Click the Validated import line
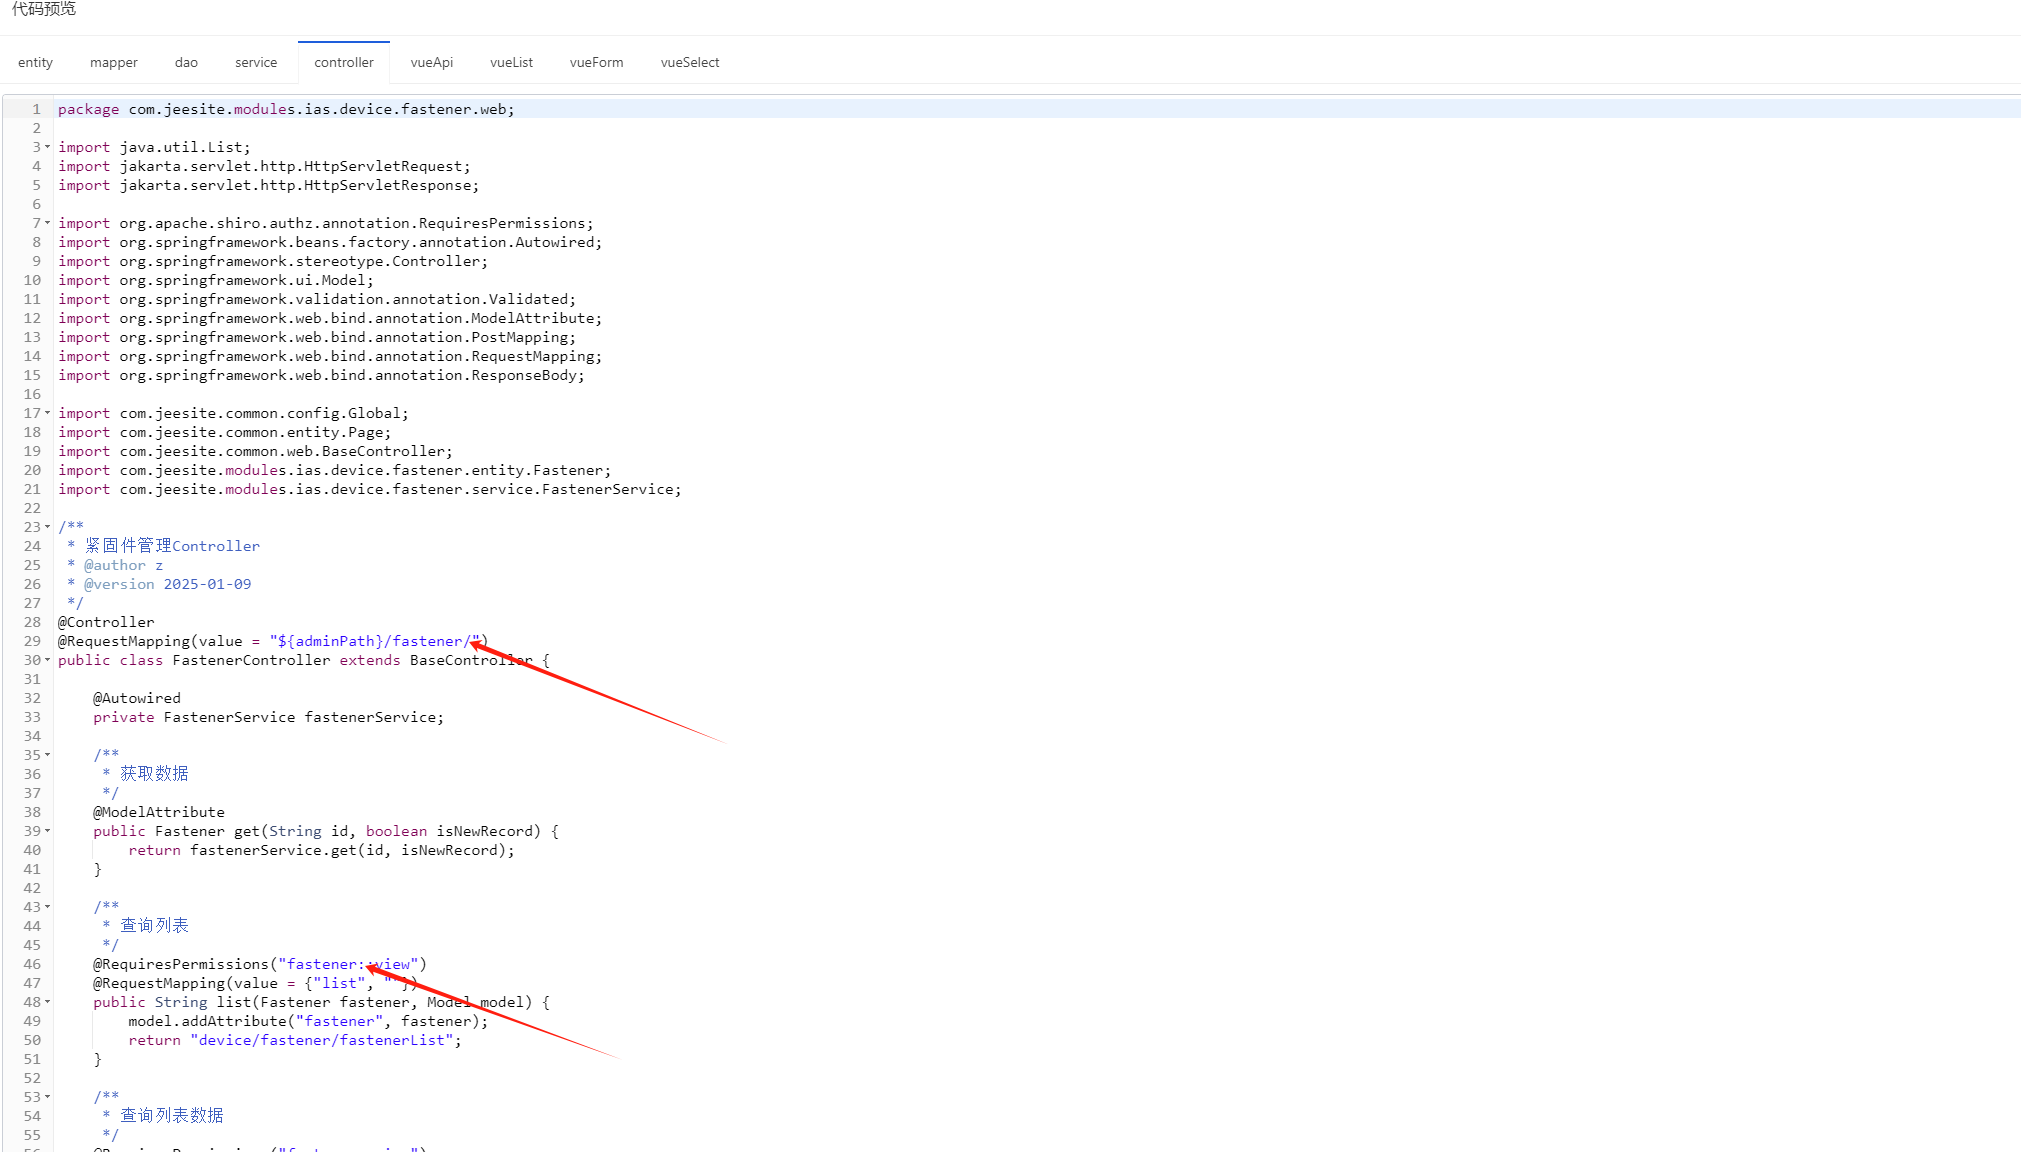Image resolution: width=2021 pixels, height=1152 pixels. click(x=317, y=299)
